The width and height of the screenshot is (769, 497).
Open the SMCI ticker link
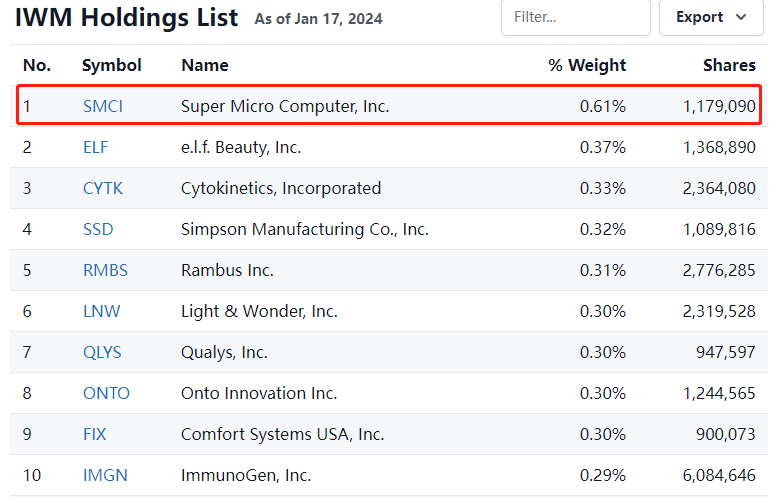click(103, 106)
